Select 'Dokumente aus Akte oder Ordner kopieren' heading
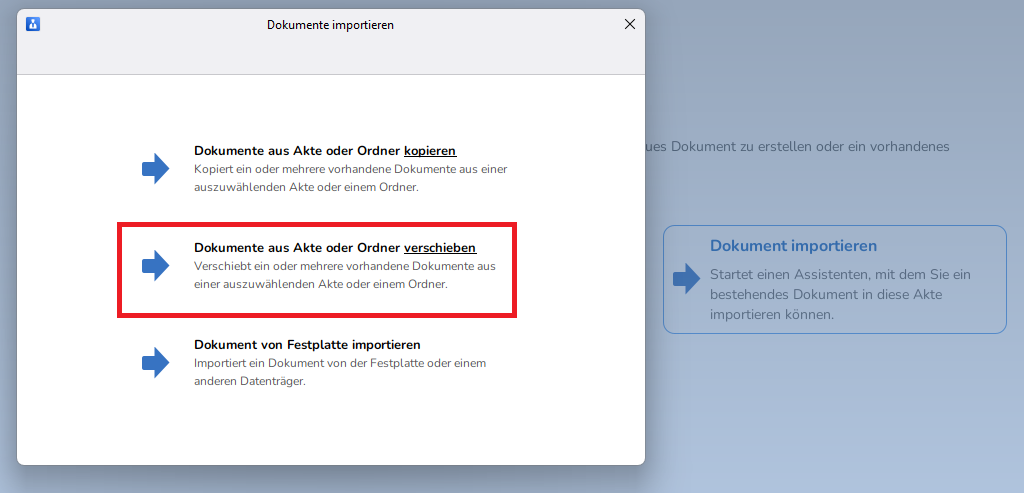Image resolution: width=1024 pixels, height=493 pixels. coord(298,151)
